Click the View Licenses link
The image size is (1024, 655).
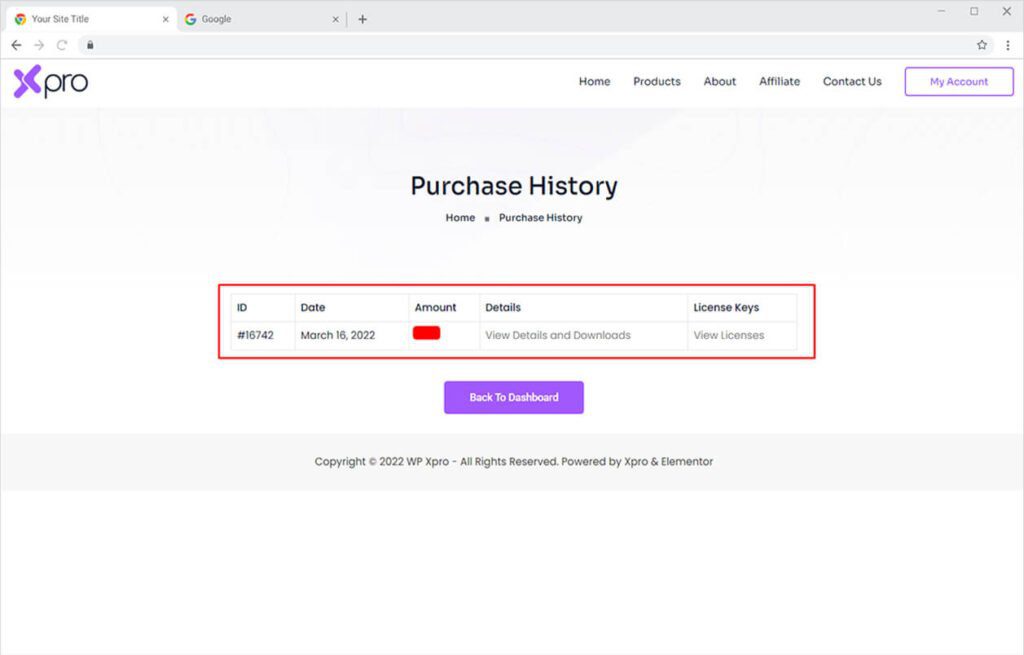(728, 335)
